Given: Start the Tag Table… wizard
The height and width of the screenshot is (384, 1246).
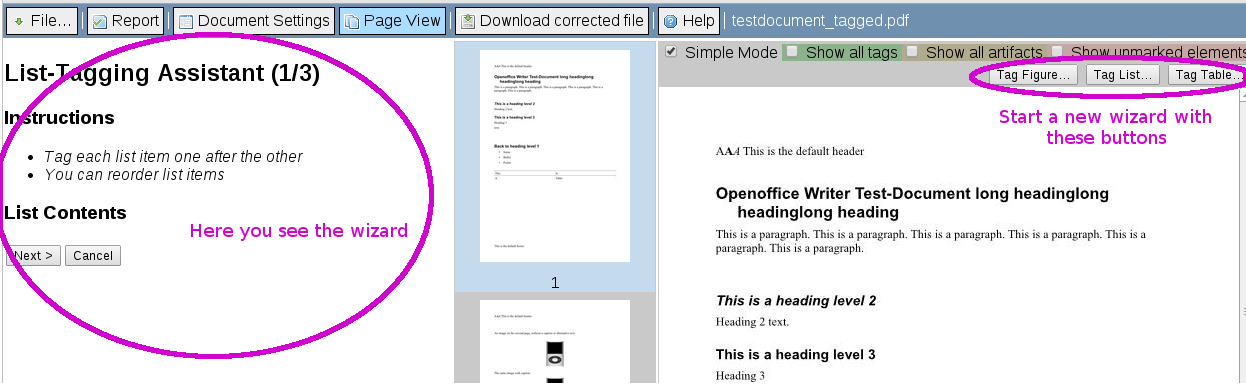Looking at the screenshot, I should pos(1207,75).
